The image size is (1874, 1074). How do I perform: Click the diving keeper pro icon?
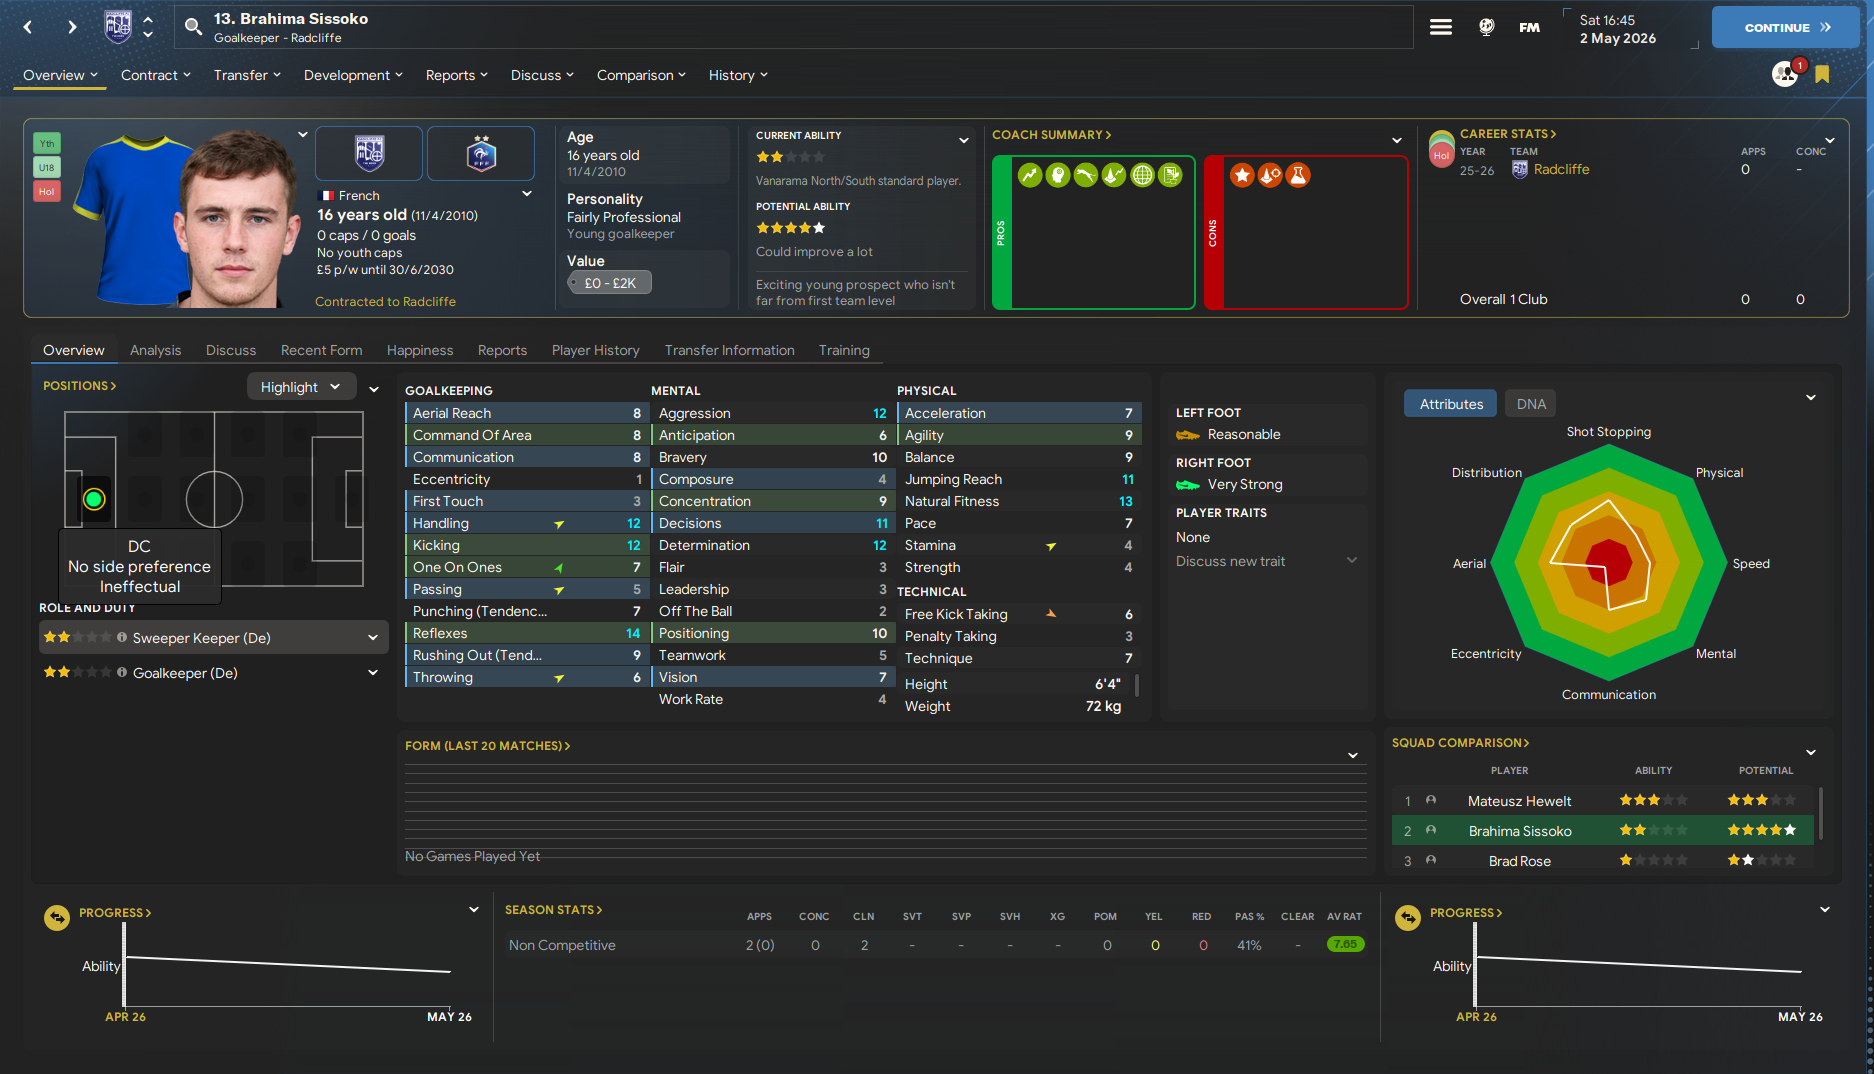[1086, 176]
